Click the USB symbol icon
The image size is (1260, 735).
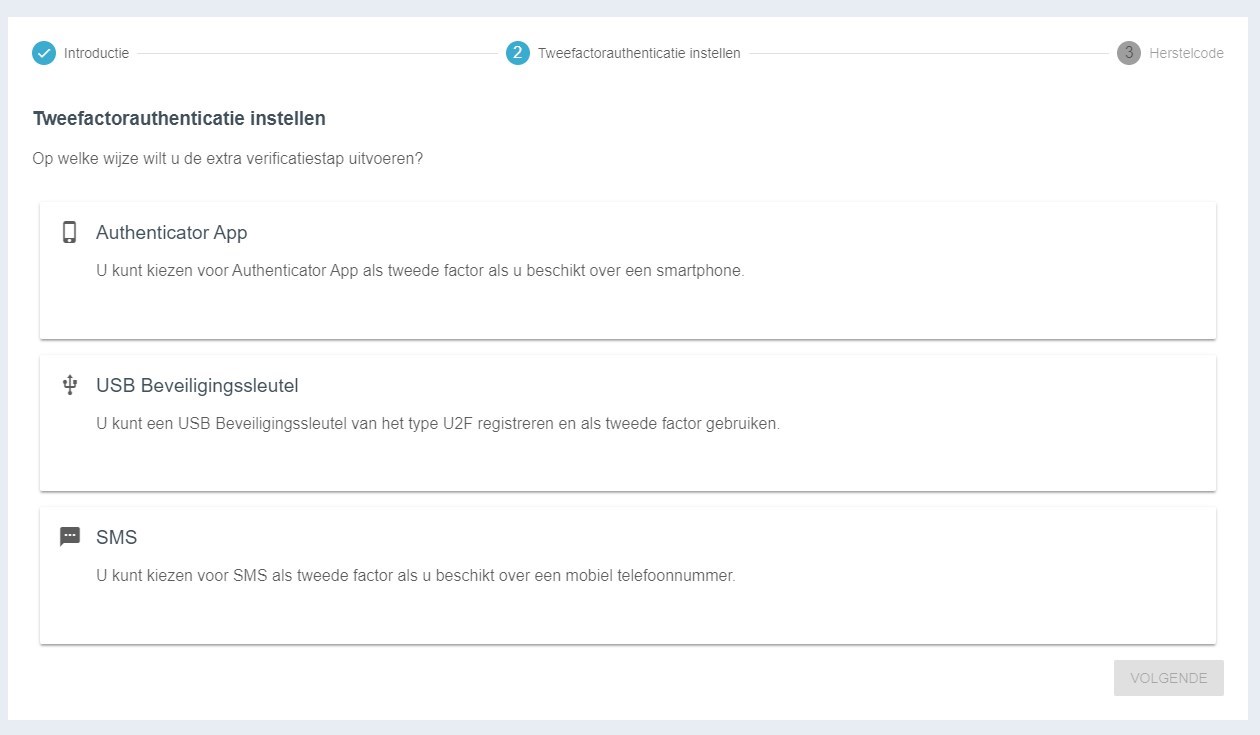coord(69,385)
